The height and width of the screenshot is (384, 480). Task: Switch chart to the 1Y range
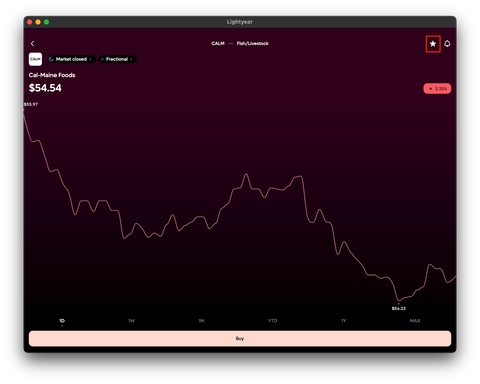point(343,321)
